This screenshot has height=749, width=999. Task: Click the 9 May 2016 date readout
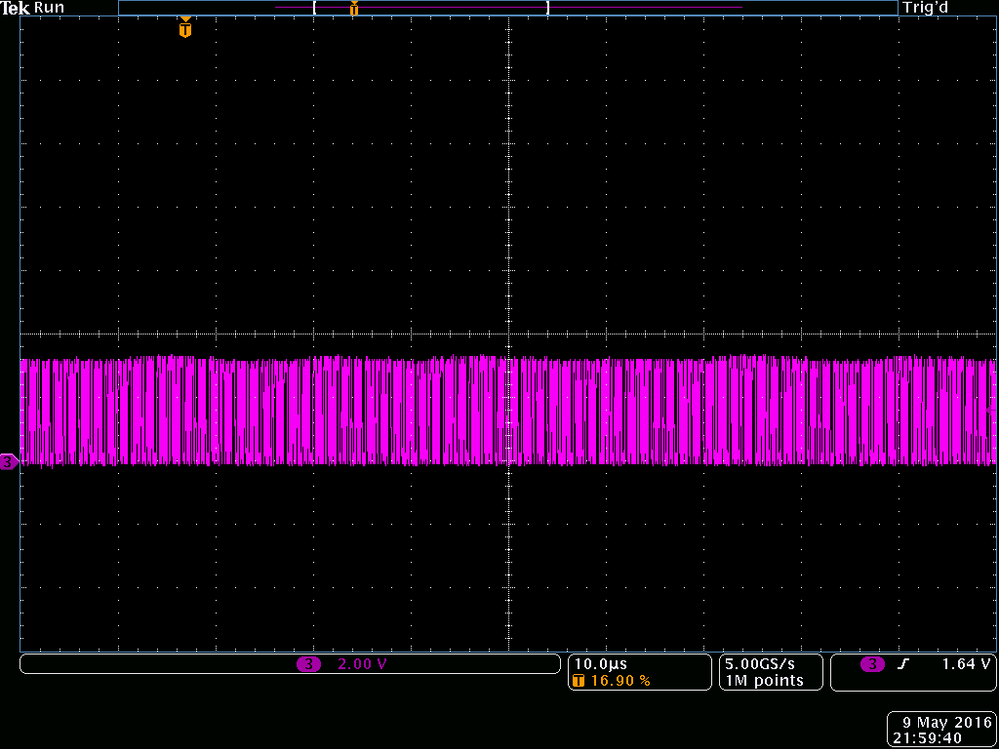coord(947,722)
